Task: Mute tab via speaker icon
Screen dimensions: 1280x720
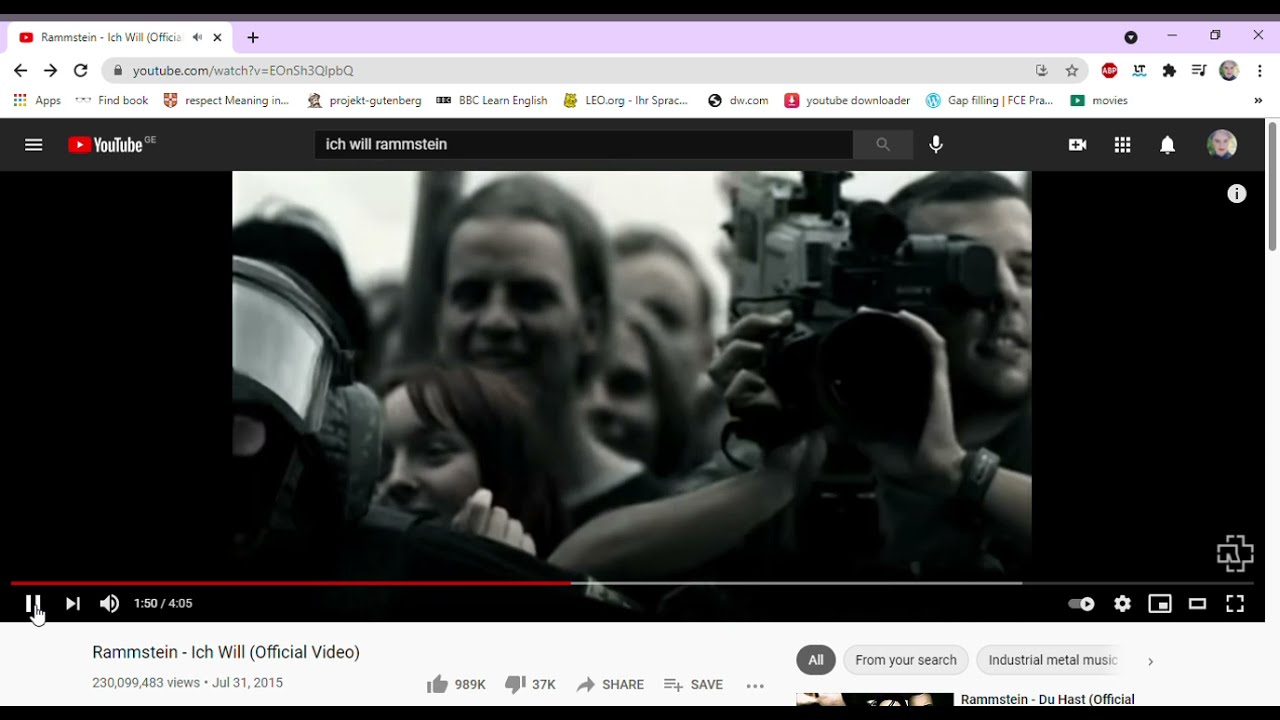Action: [197, 37]
